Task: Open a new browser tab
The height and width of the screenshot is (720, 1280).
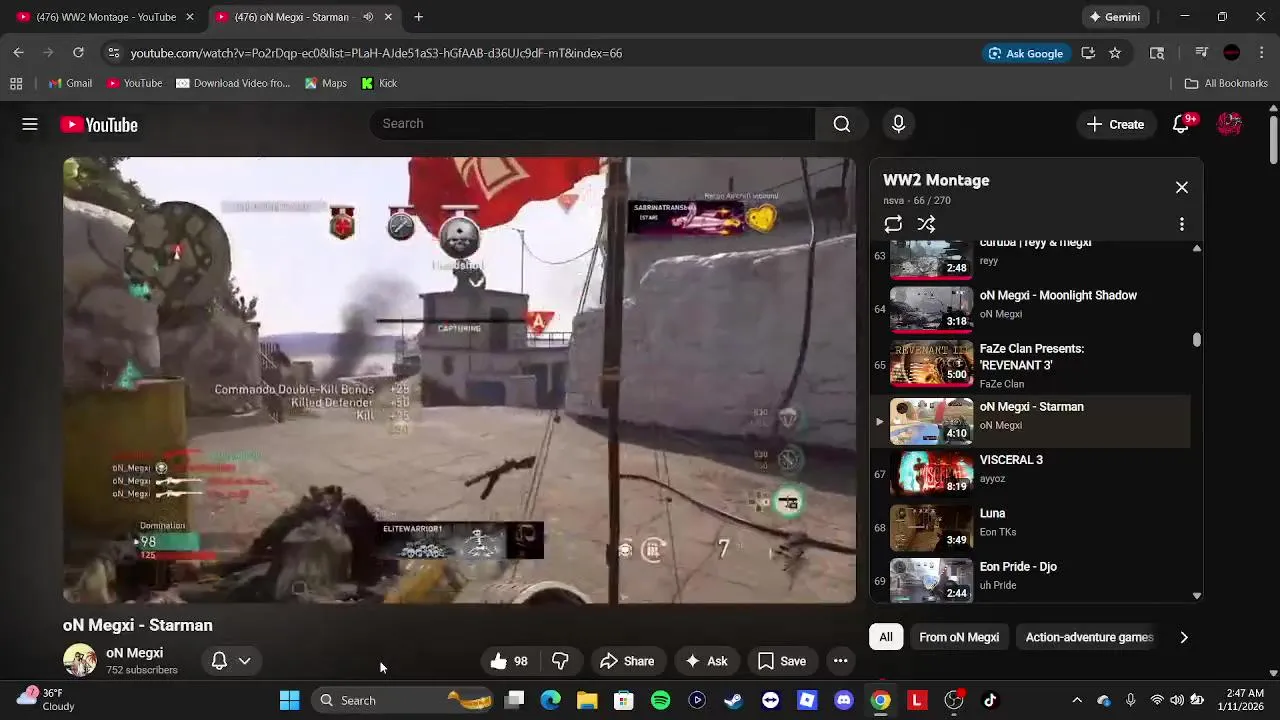Action: tap(418, 17)
